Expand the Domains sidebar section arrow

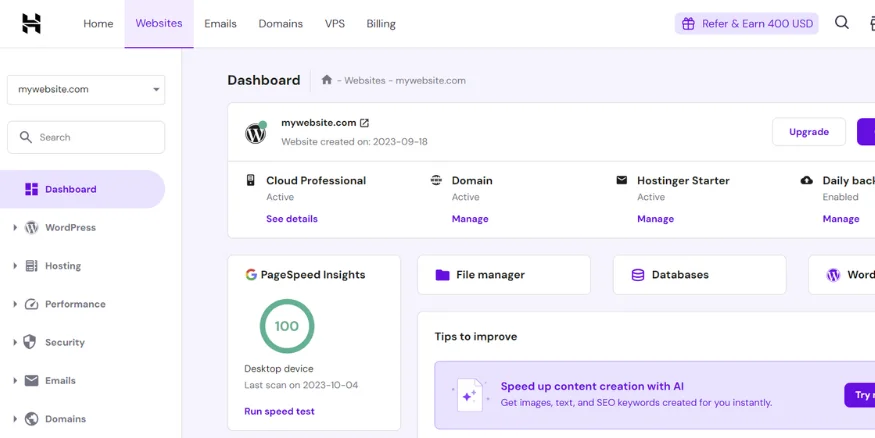(x=15, y=418)
